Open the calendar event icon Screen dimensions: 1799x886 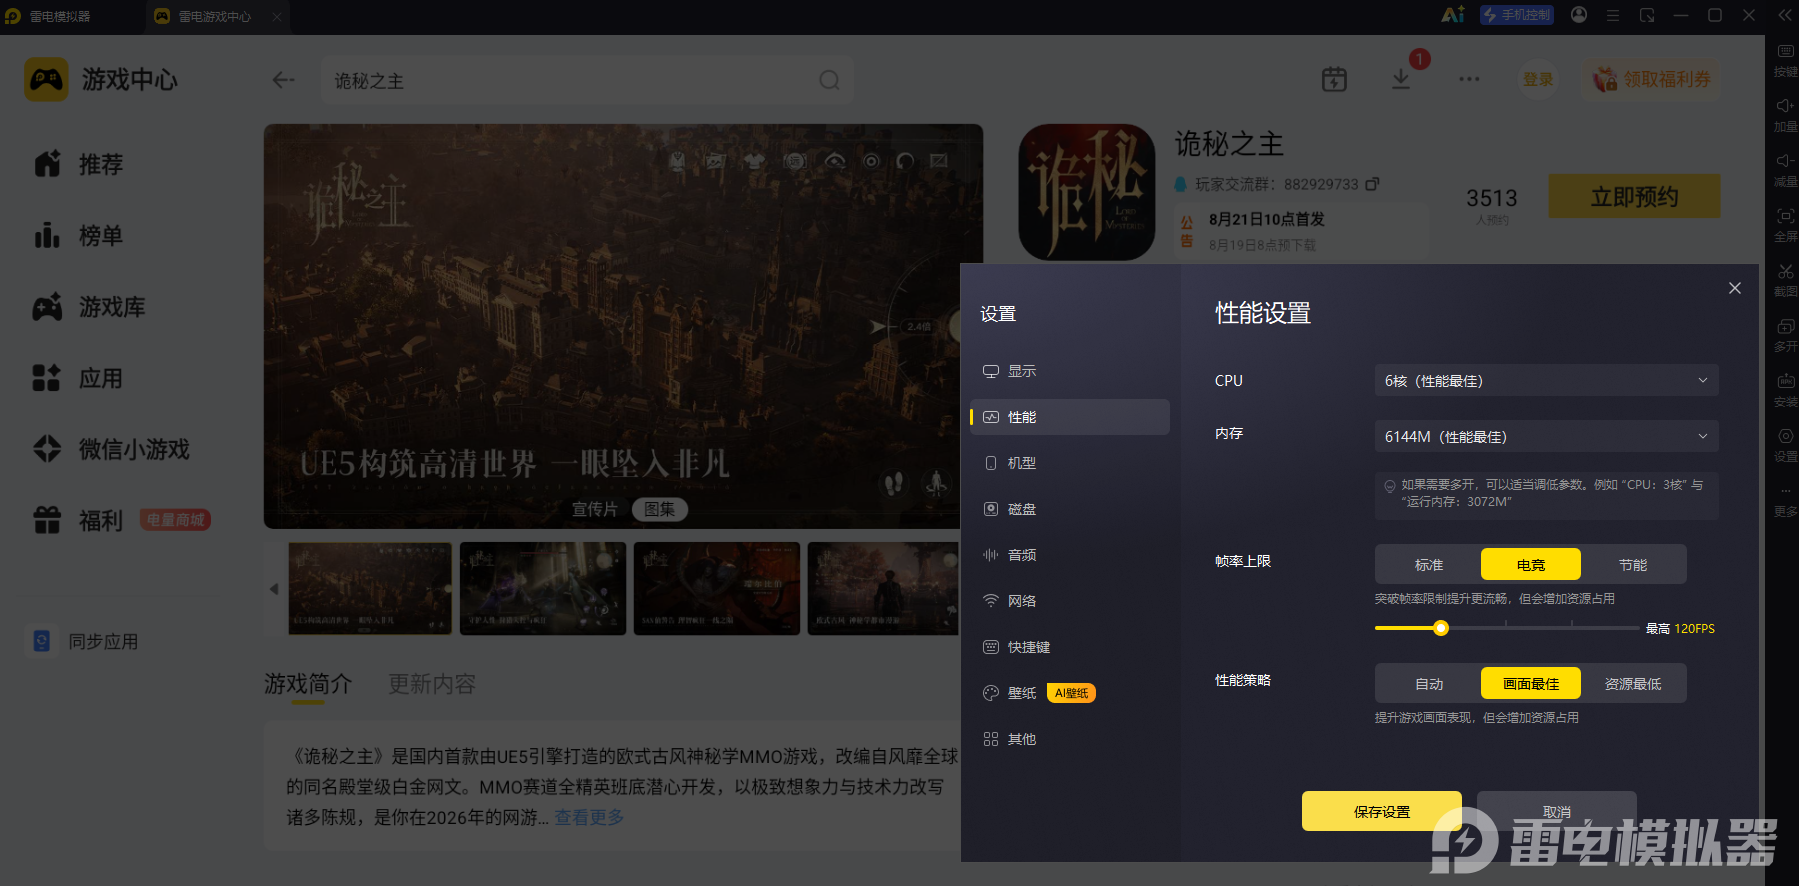pos(1334,79)
